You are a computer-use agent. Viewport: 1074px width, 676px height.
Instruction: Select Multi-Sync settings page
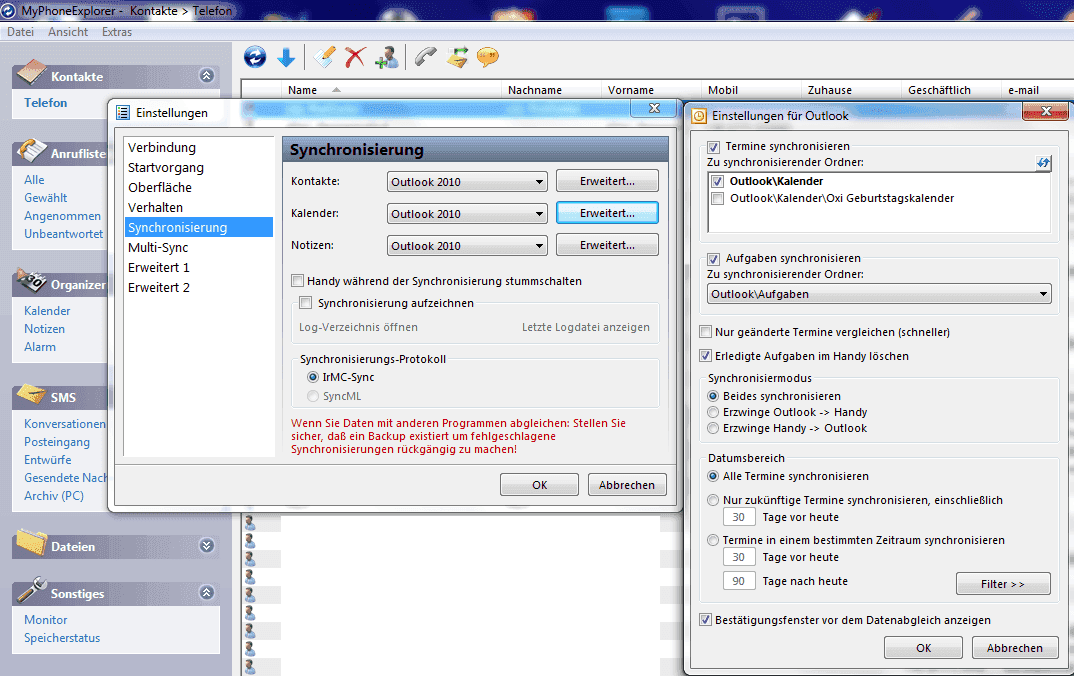[x=158, y=248]
